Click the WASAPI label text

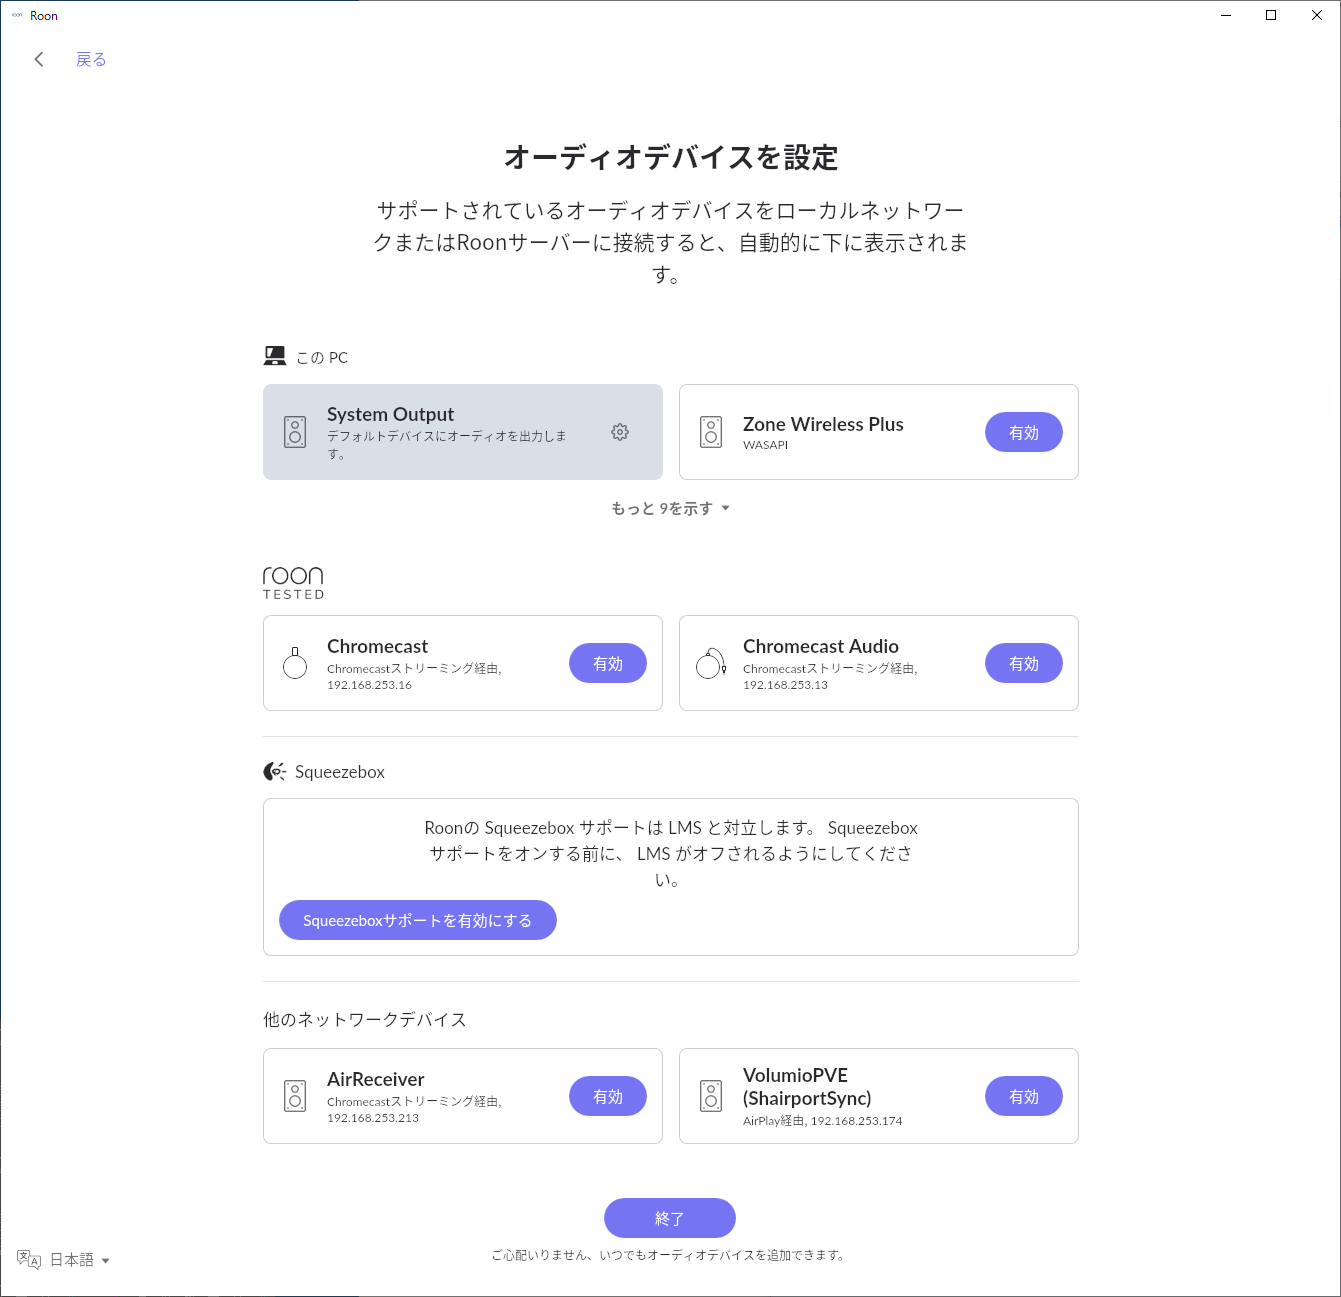(766, 445)
